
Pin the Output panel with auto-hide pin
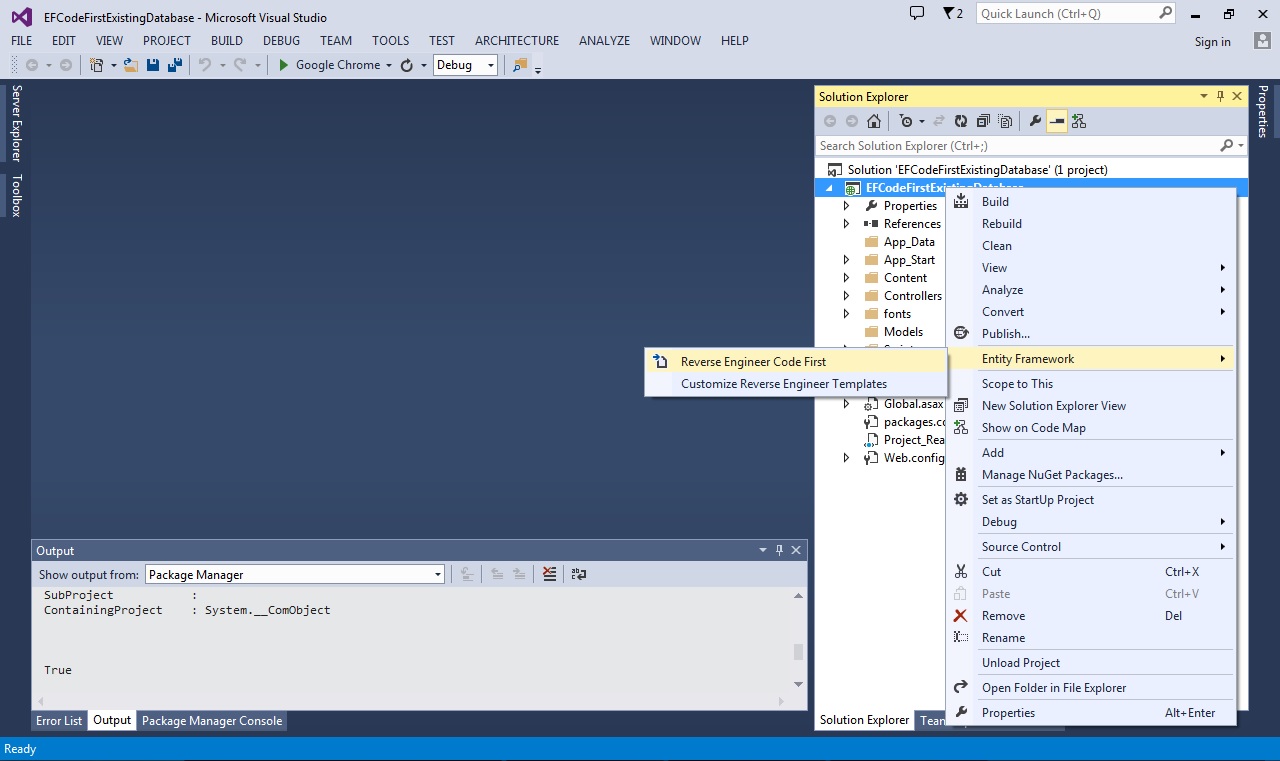click(780, 550)
